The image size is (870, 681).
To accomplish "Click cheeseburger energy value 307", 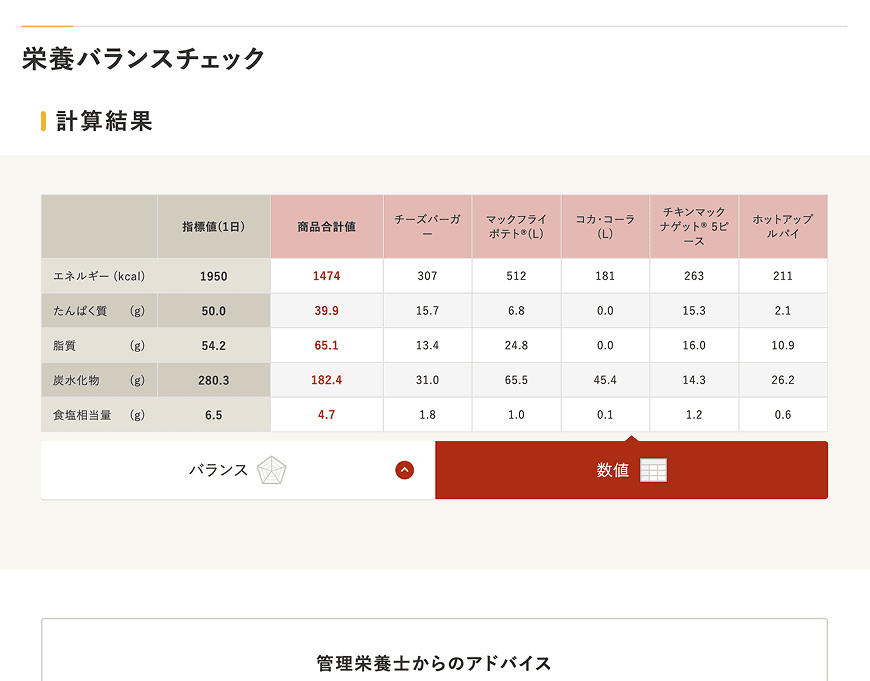I will click(x=427, y=276).
